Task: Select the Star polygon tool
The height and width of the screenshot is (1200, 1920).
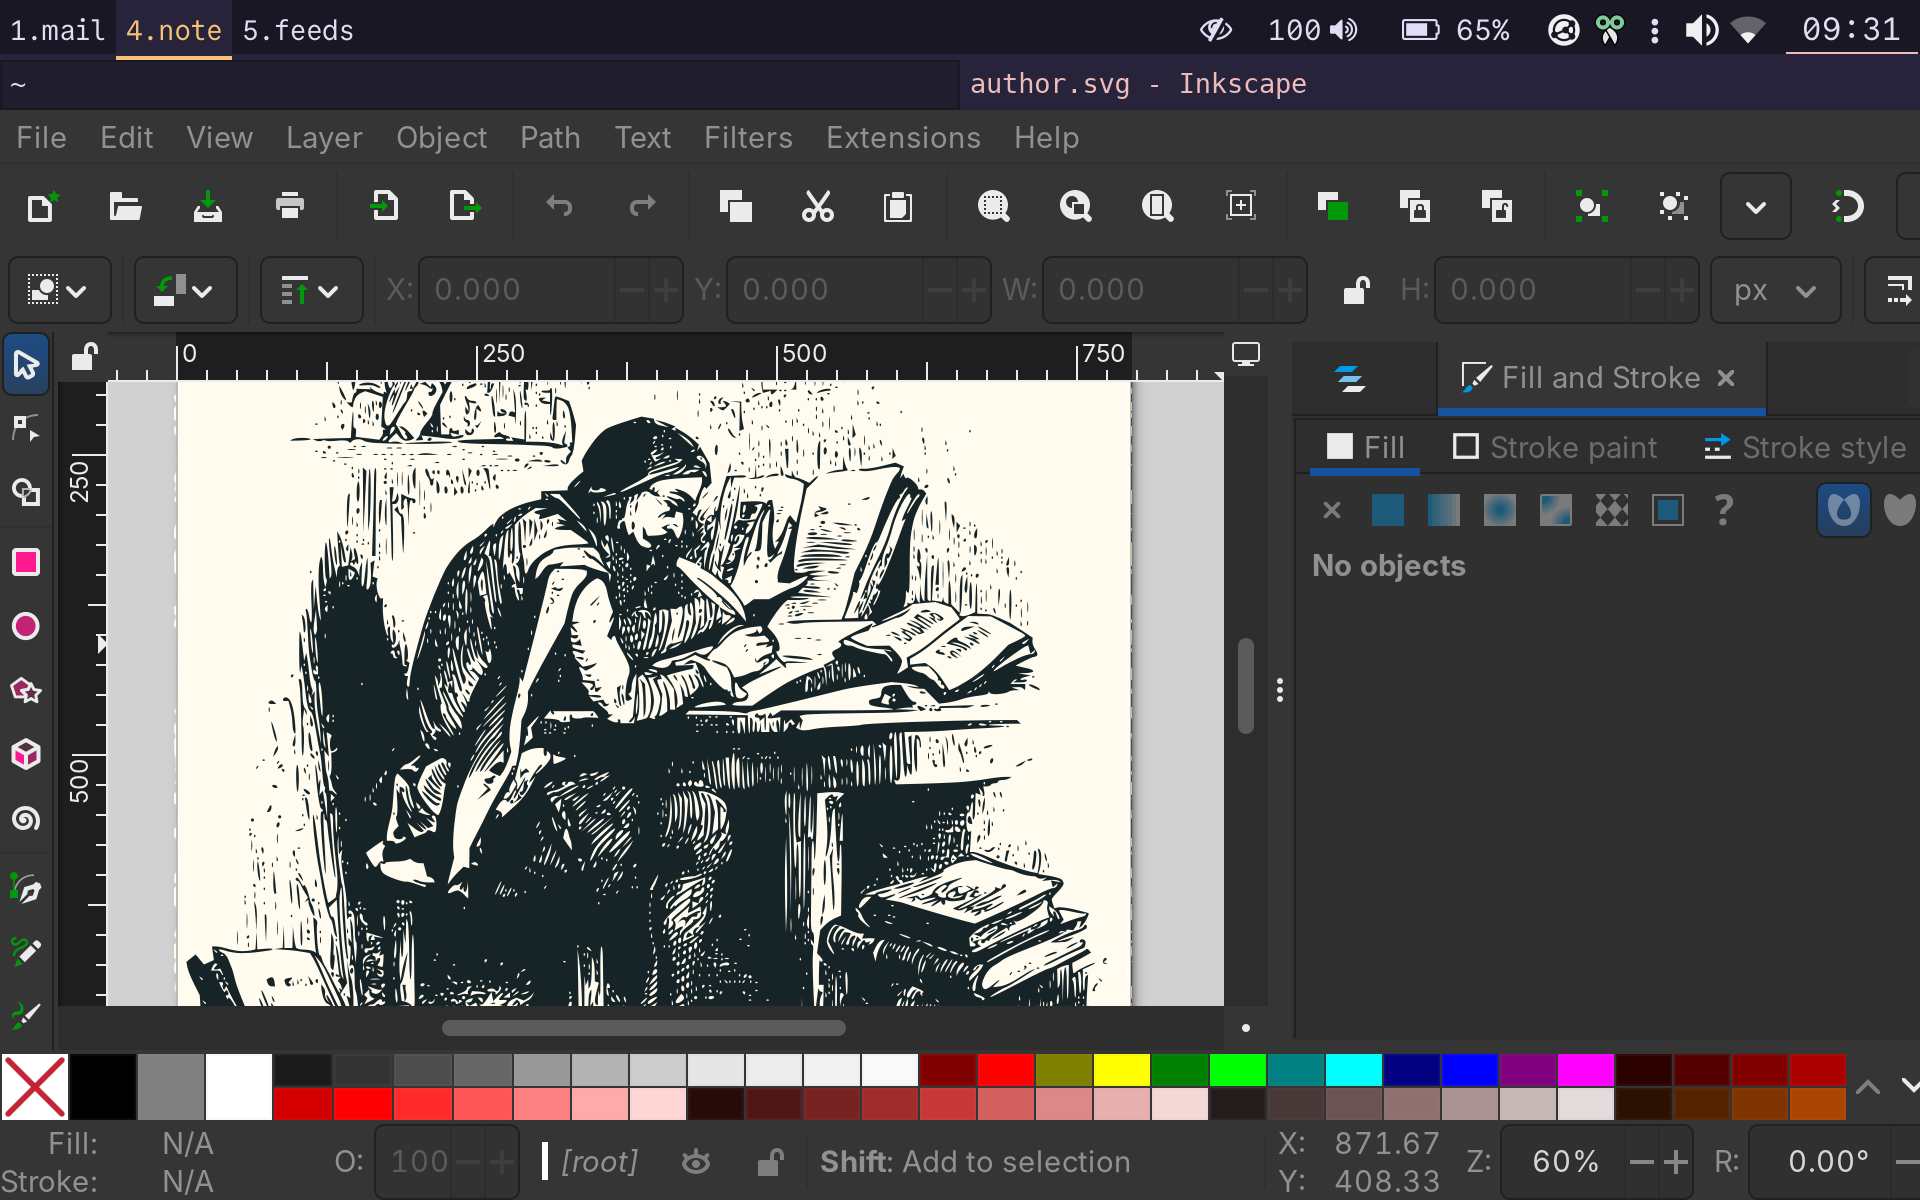Action: (26, 690)
